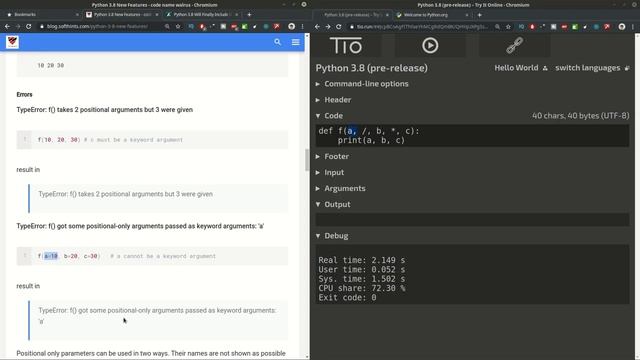Expand the Arguments section
The width and height of the screenshot is (640, 360).
coord(340,188)
